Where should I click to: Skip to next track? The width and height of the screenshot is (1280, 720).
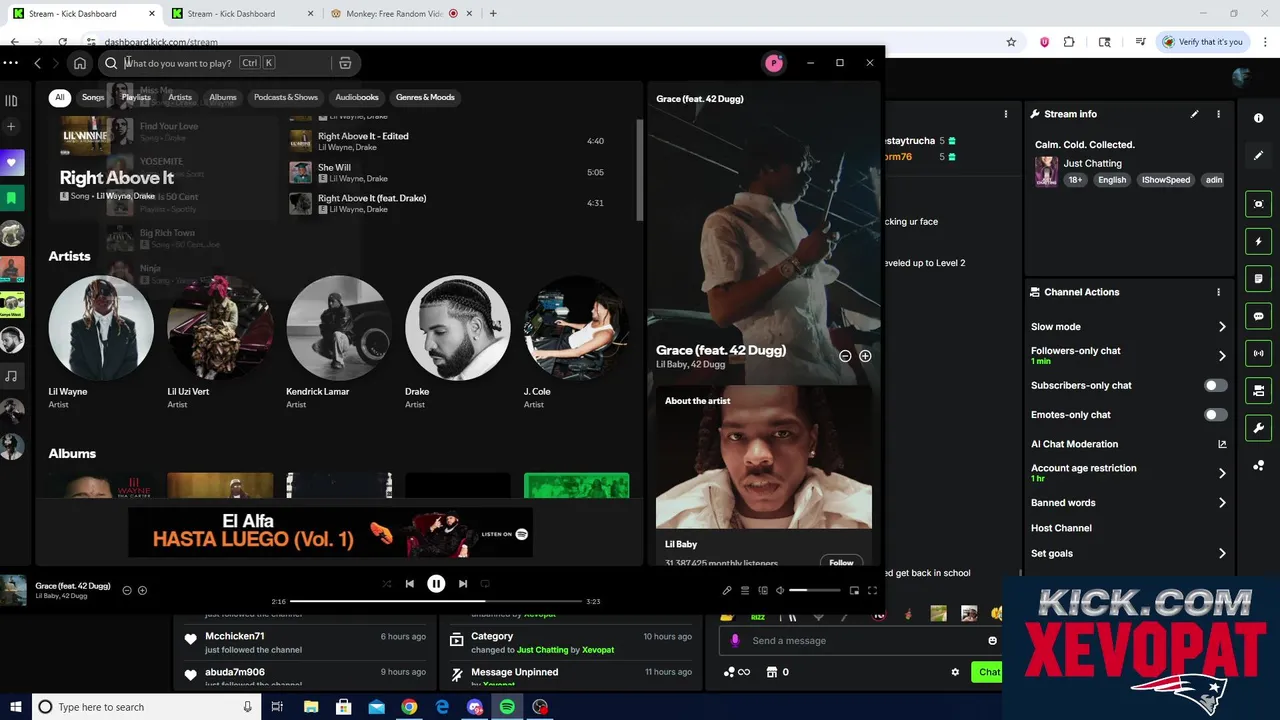[463, 584]
